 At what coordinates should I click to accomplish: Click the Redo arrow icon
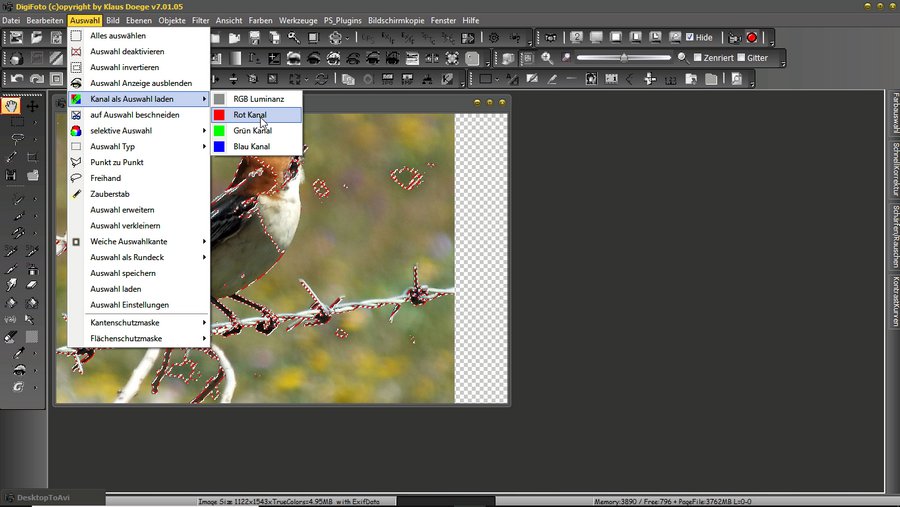tap(37, 79)
